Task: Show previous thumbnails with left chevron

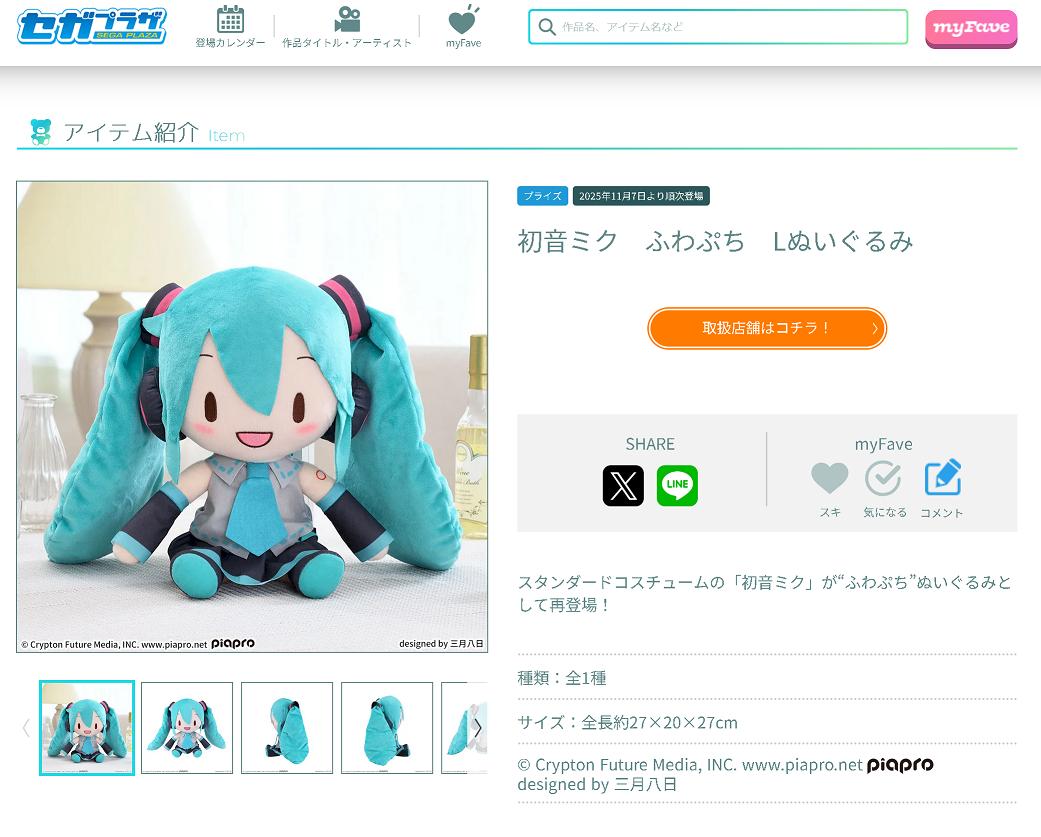Action: click(26, 728)
